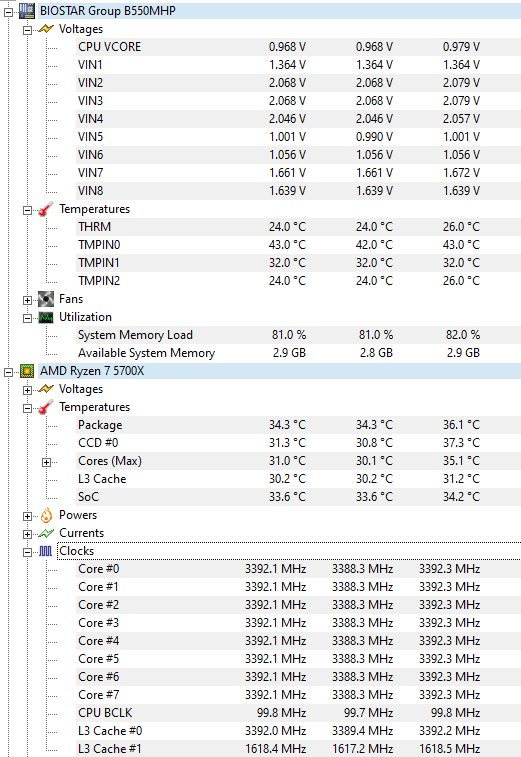
Task: Select the CCD #0 temperature row
Action: tap(298, 443)
